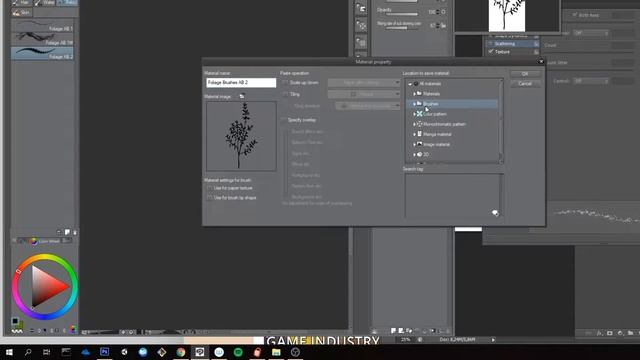Screen dimensions: 640x360
Task: Open Chrome from the taskbar
Action: pyautogui.click(x=181, y=352)
